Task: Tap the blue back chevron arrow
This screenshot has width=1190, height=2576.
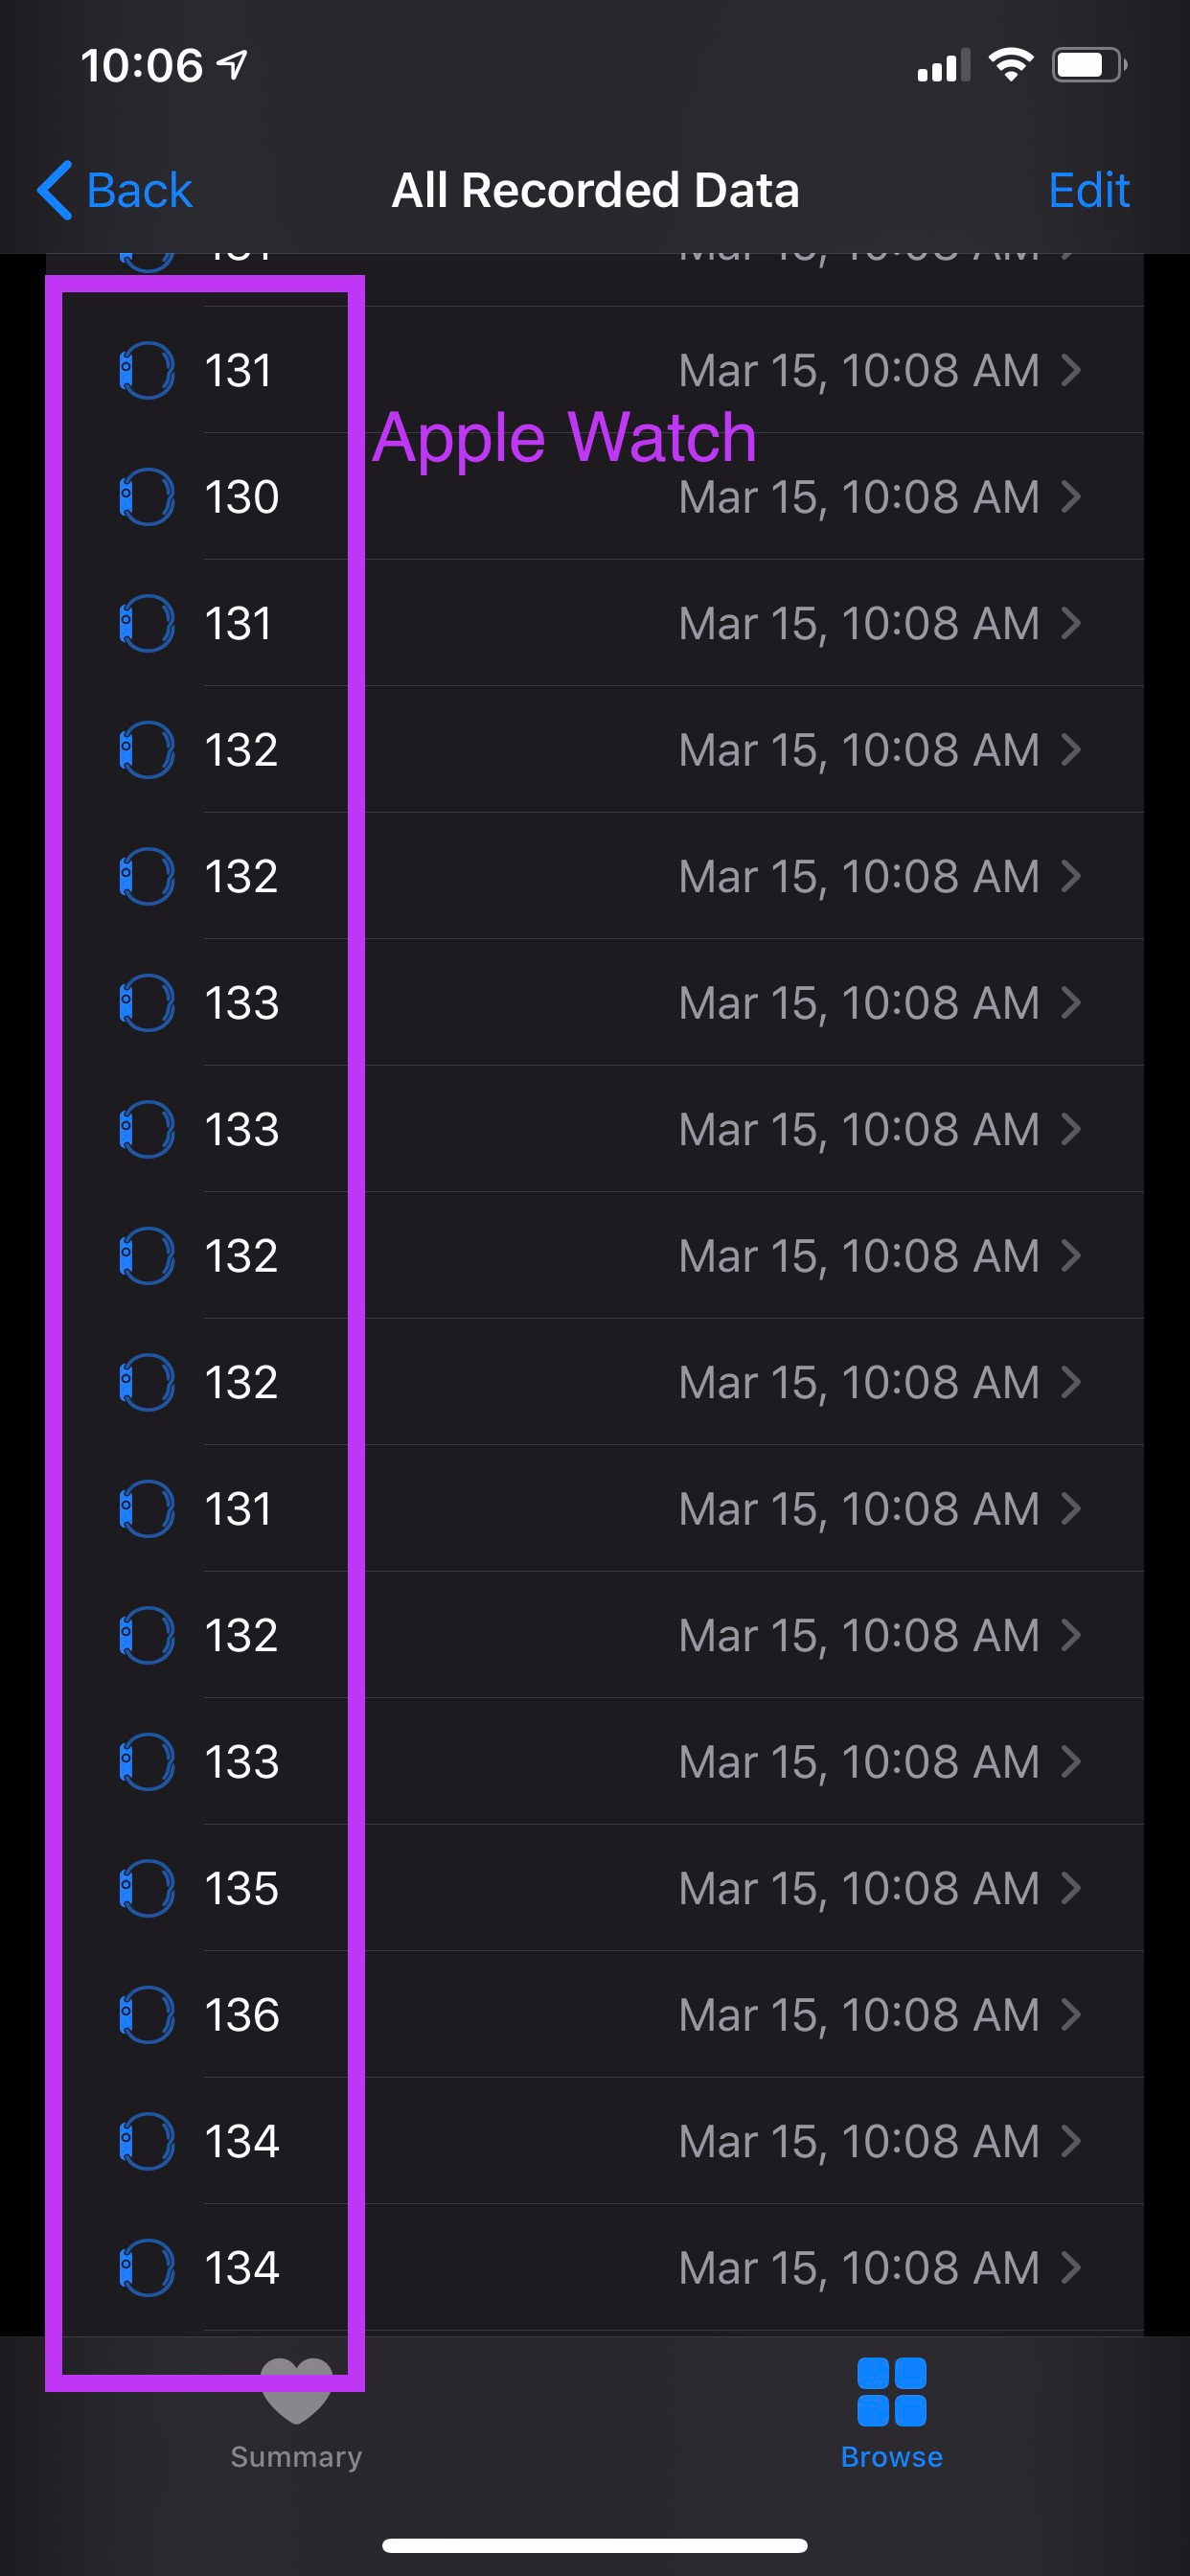Action: point(55,190)
